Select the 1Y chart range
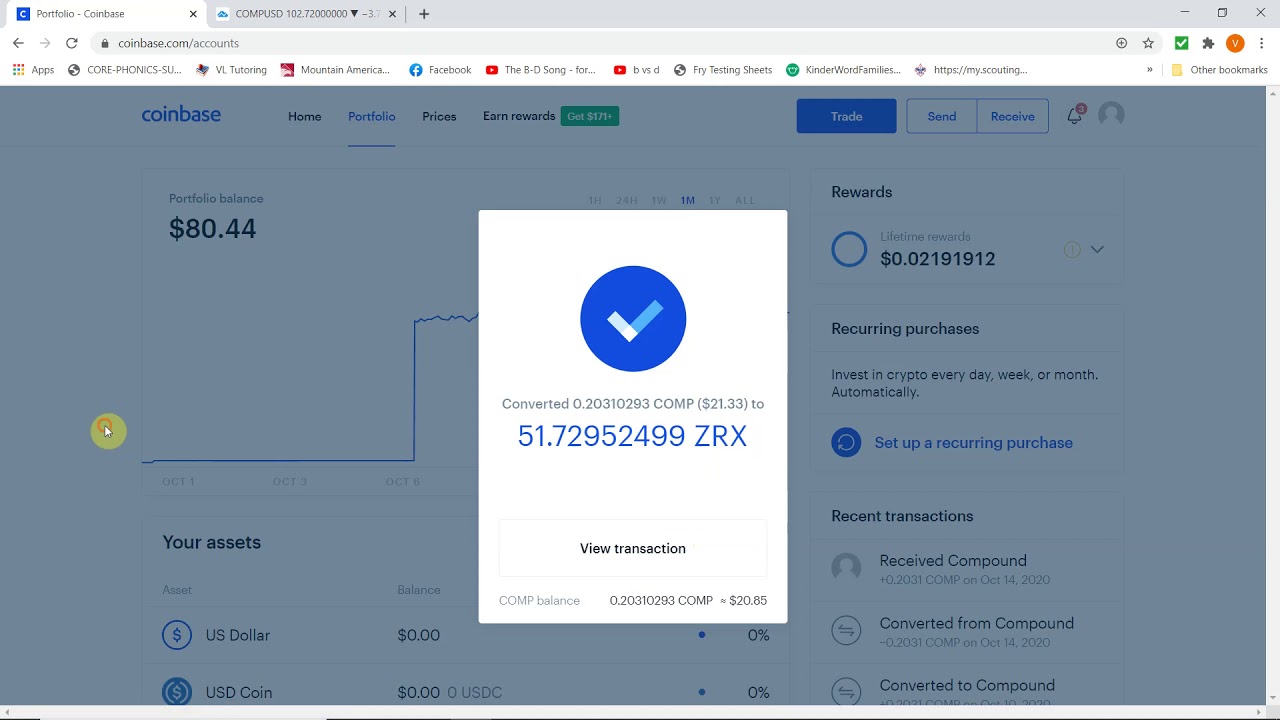Image resolution: width=1280 pixels, height=720 pixels. coord(715,200)
